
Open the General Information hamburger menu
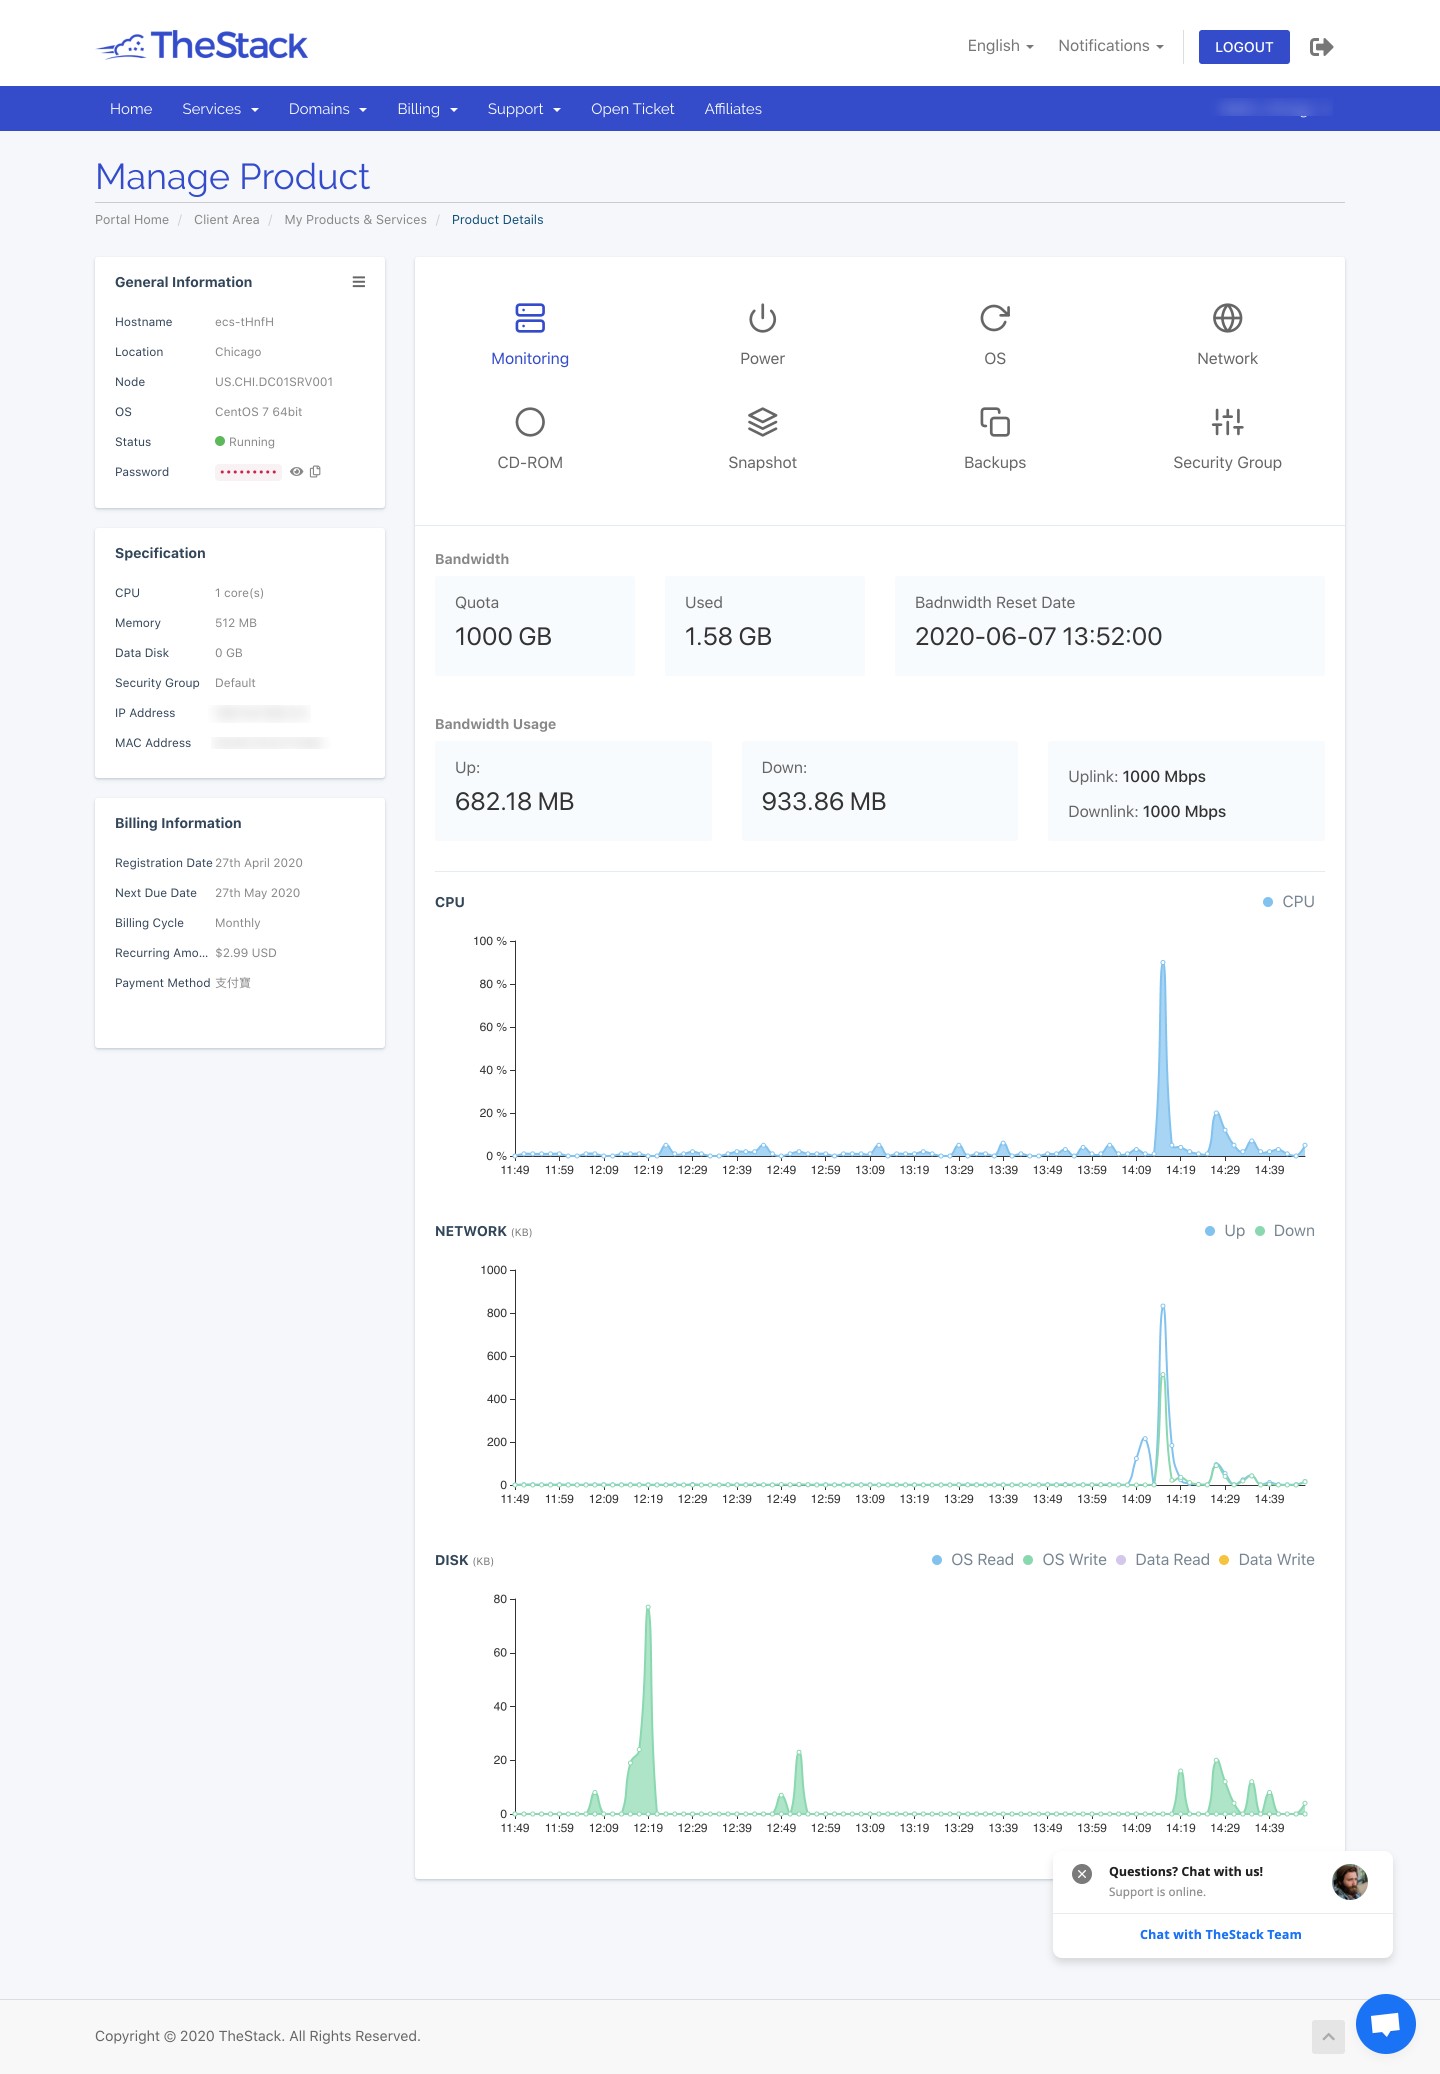coord(359,282)
